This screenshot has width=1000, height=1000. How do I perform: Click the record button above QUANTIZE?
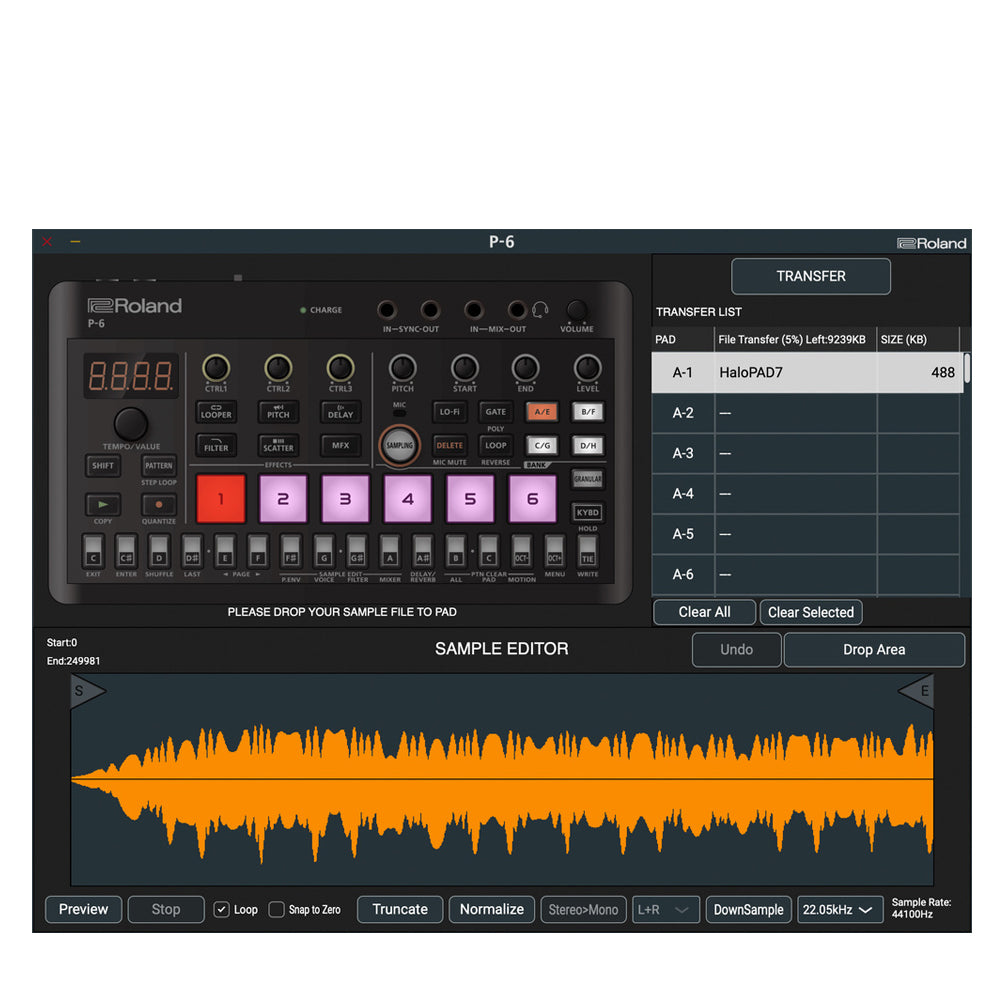pyautogui.click(x=158, y=505)
